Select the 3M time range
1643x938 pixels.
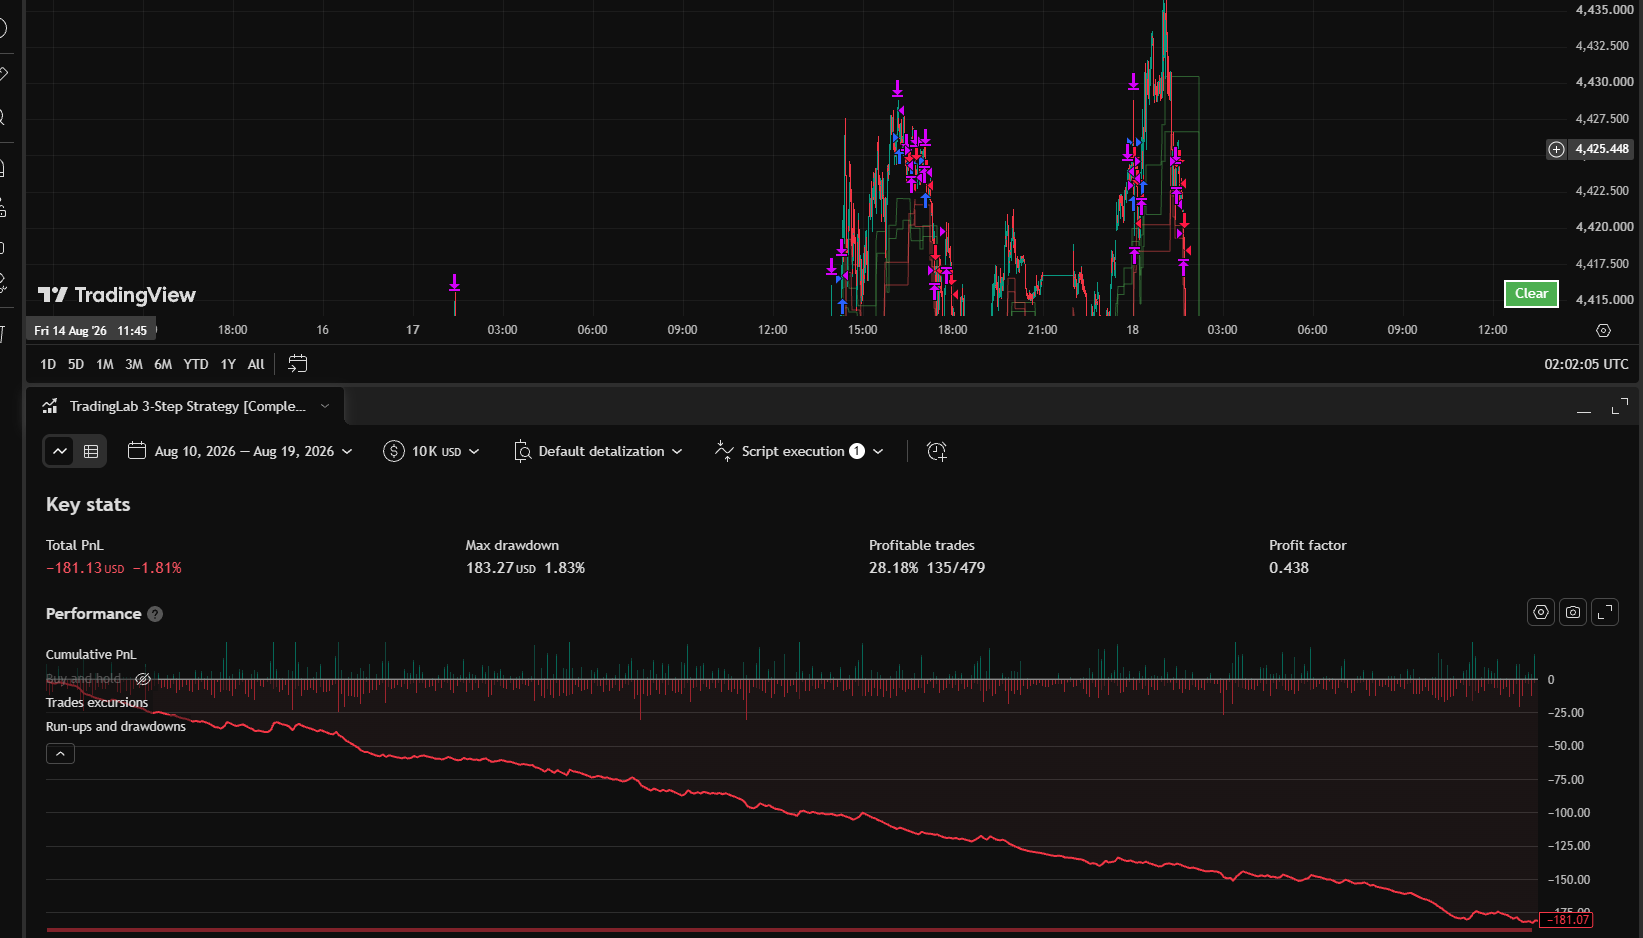tap(134, 364)
